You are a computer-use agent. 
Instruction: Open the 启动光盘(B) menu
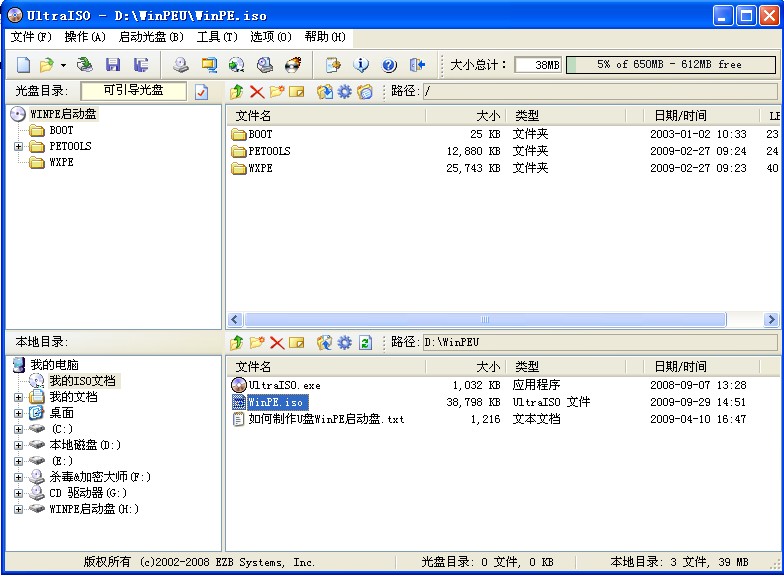tap(151, 37)
